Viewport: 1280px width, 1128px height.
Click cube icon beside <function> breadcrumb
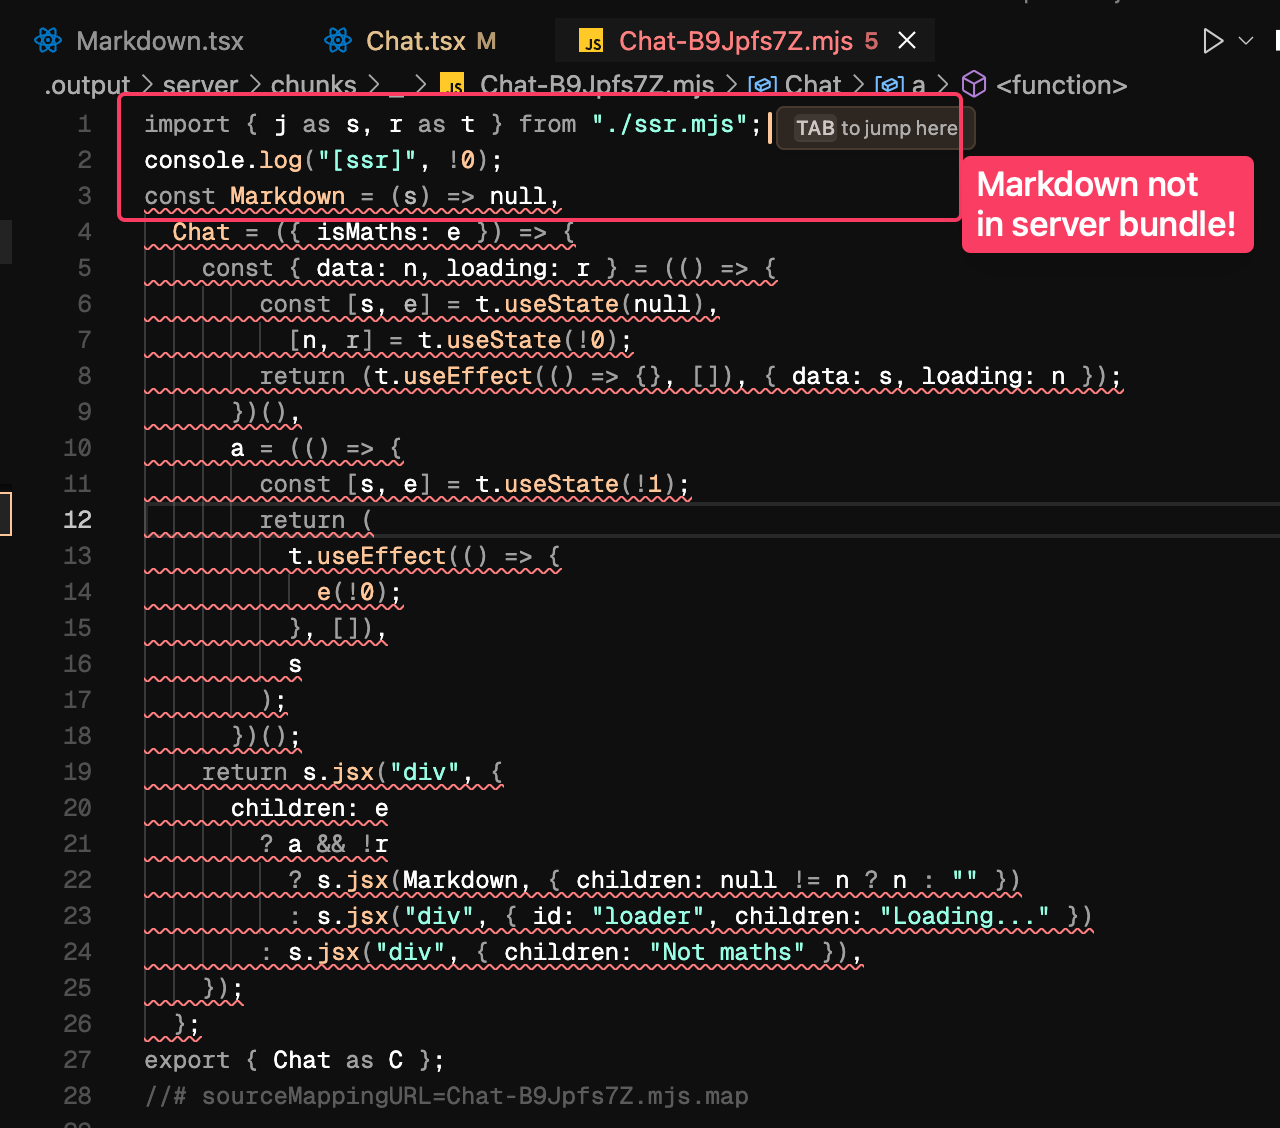pos(974,85)
